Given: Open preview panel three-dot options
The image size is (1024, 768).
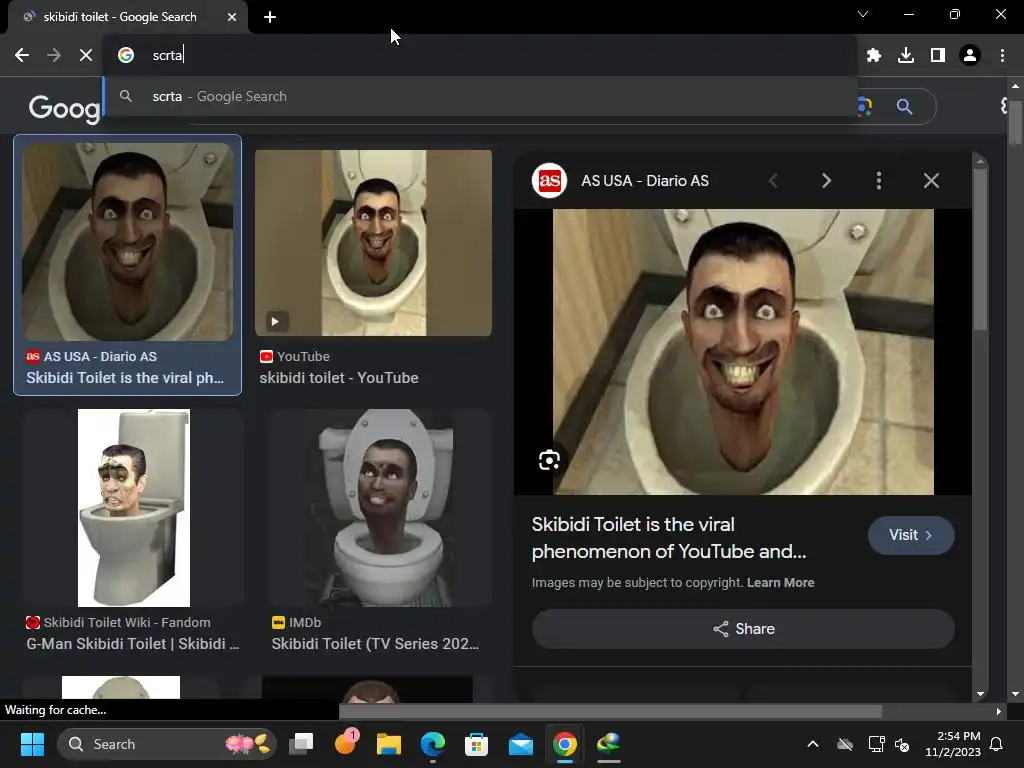Looking at the screenshot, I should [878, 180].
